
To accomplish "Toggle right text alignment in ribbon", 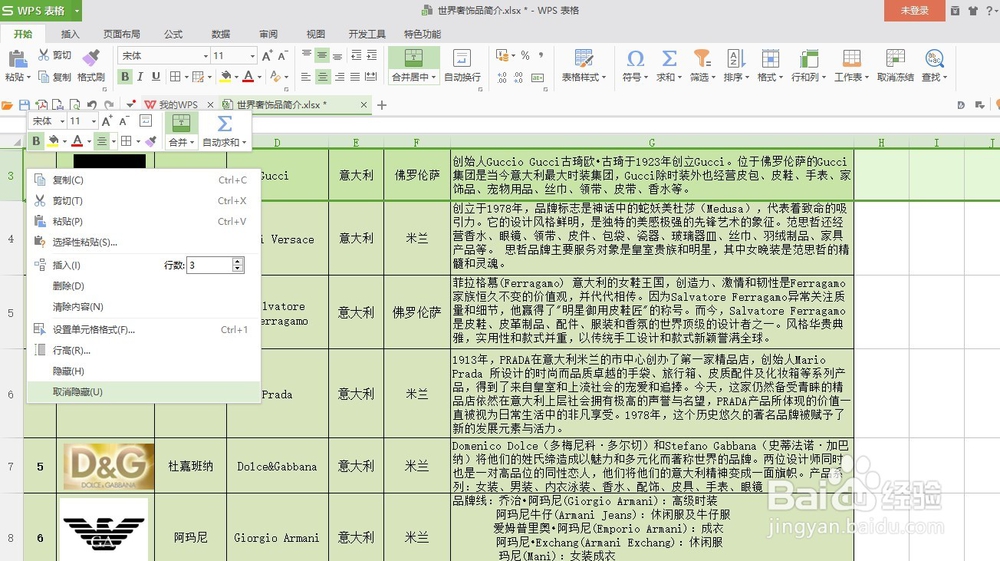I will 339,77.
